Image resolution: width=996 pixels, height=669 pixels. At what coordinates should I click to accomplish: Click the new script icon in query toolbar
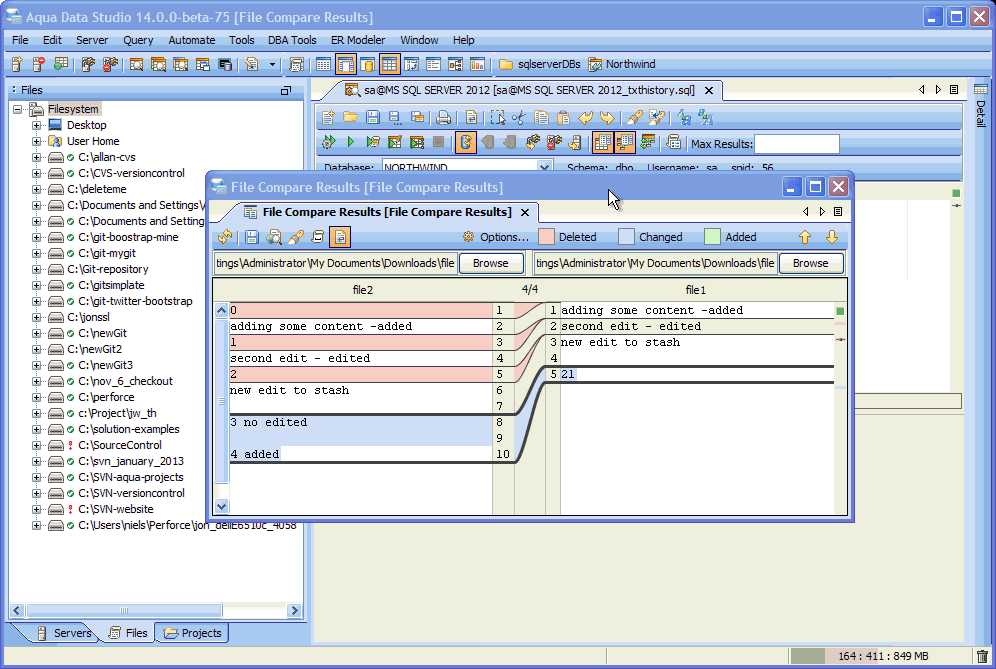tap(328, 118)
